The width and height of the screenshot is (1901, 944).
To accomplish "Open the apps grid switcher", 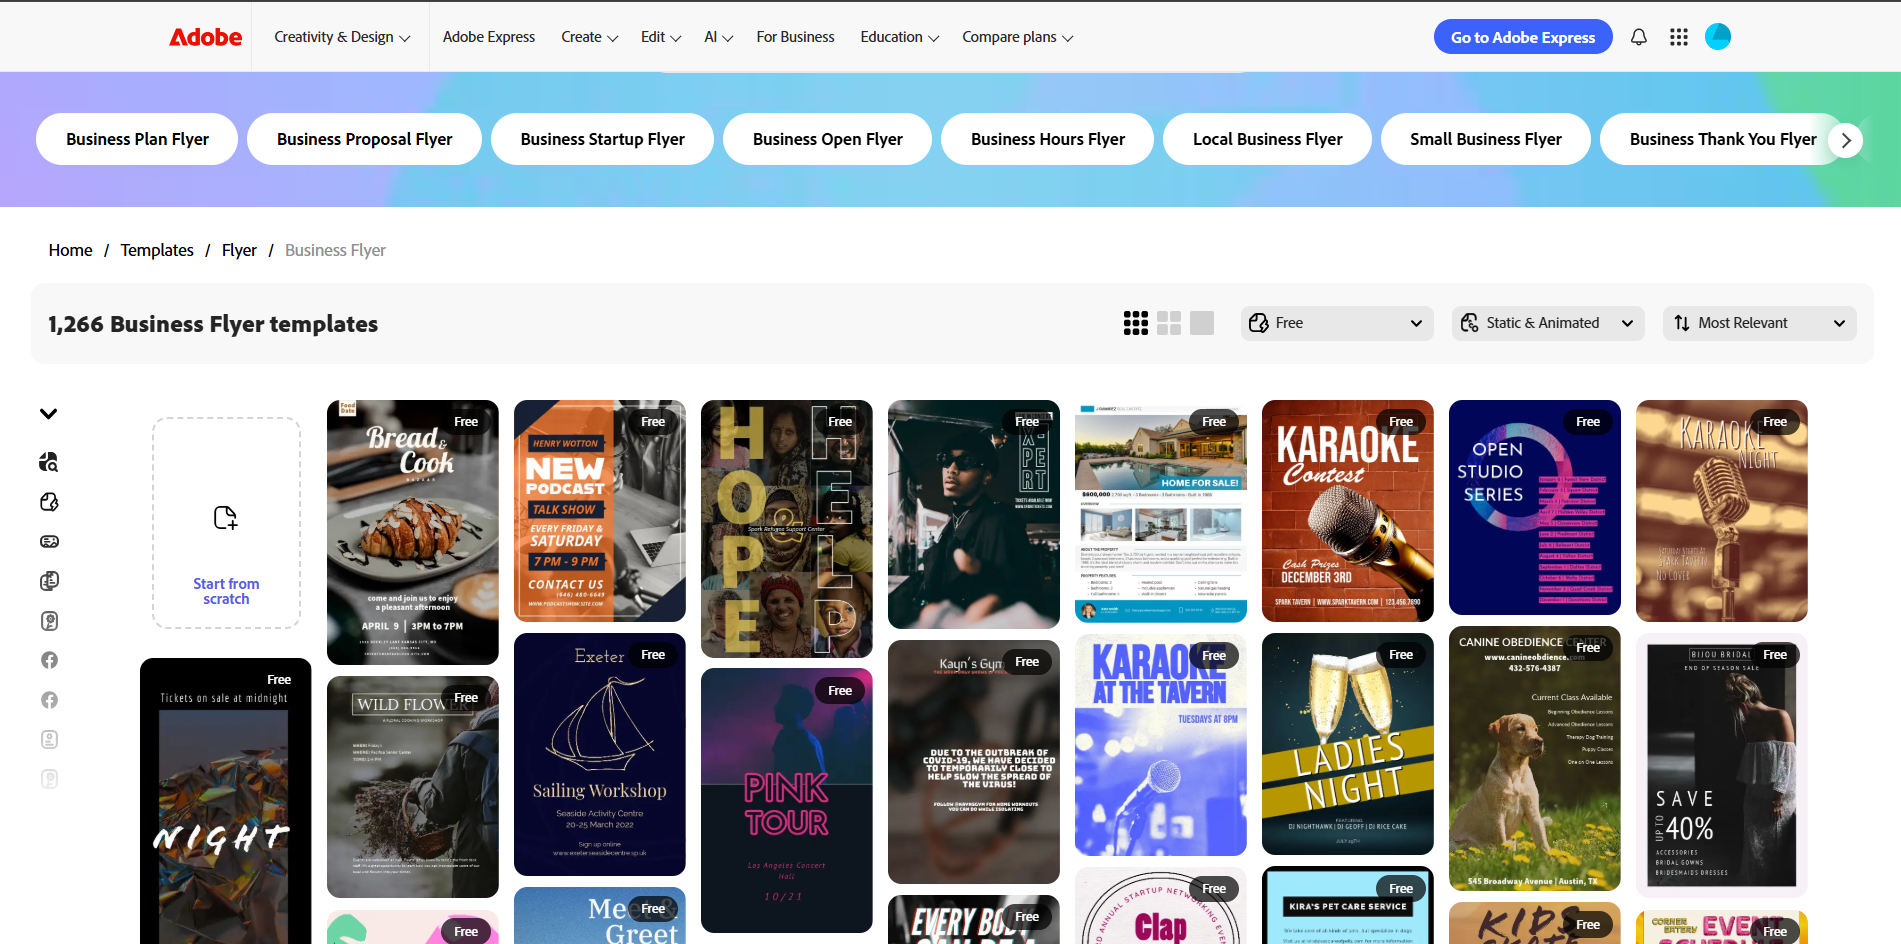I will (x=1678, y=37).
